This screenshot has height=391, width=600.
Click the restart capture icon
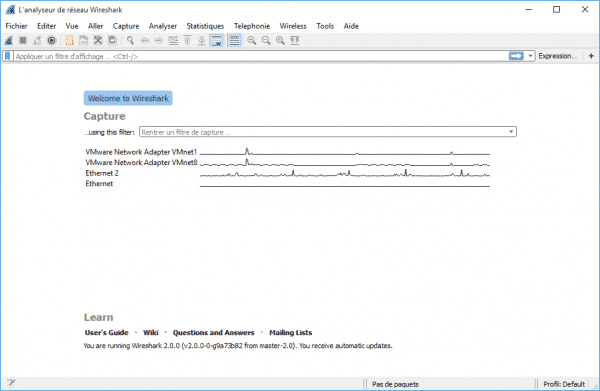[37, 41]
